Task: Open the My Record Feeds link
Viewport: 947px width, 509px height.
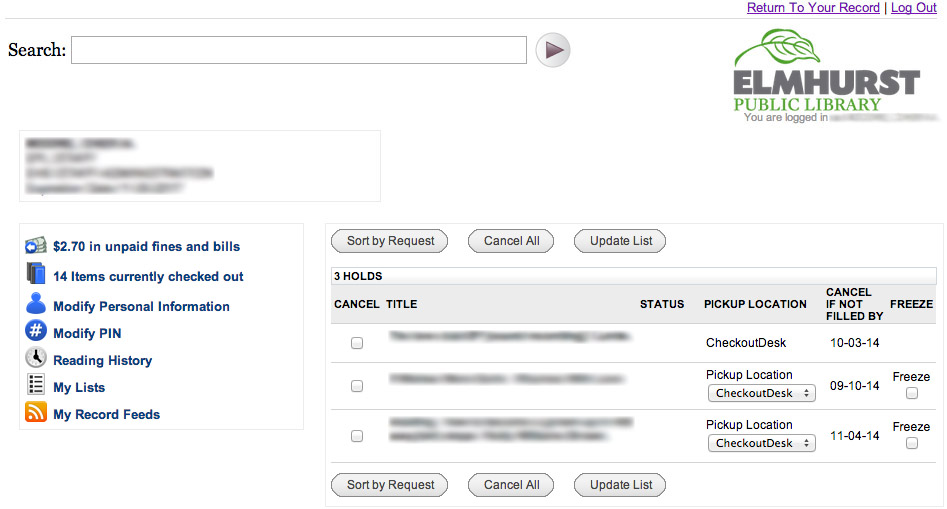Action: [x=106, y=415]
